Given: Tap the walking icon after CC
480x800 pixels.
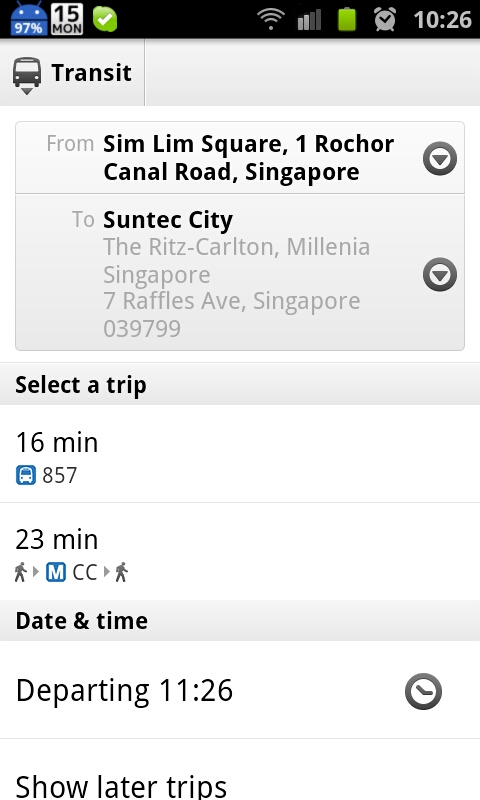Looking at the screenshot, I should [x=121, y=572].
